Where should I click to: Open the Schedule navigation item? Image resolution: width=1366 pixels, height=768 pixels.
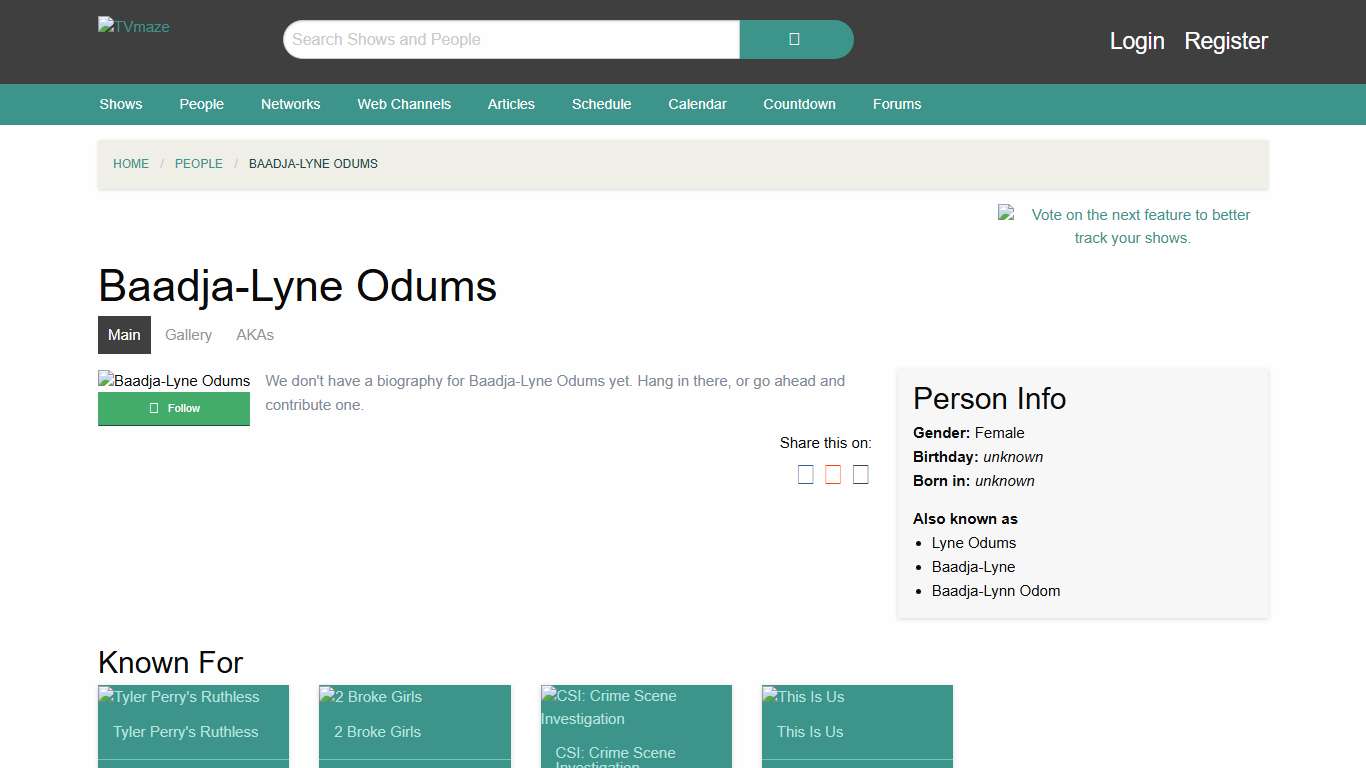pos(601,104)
